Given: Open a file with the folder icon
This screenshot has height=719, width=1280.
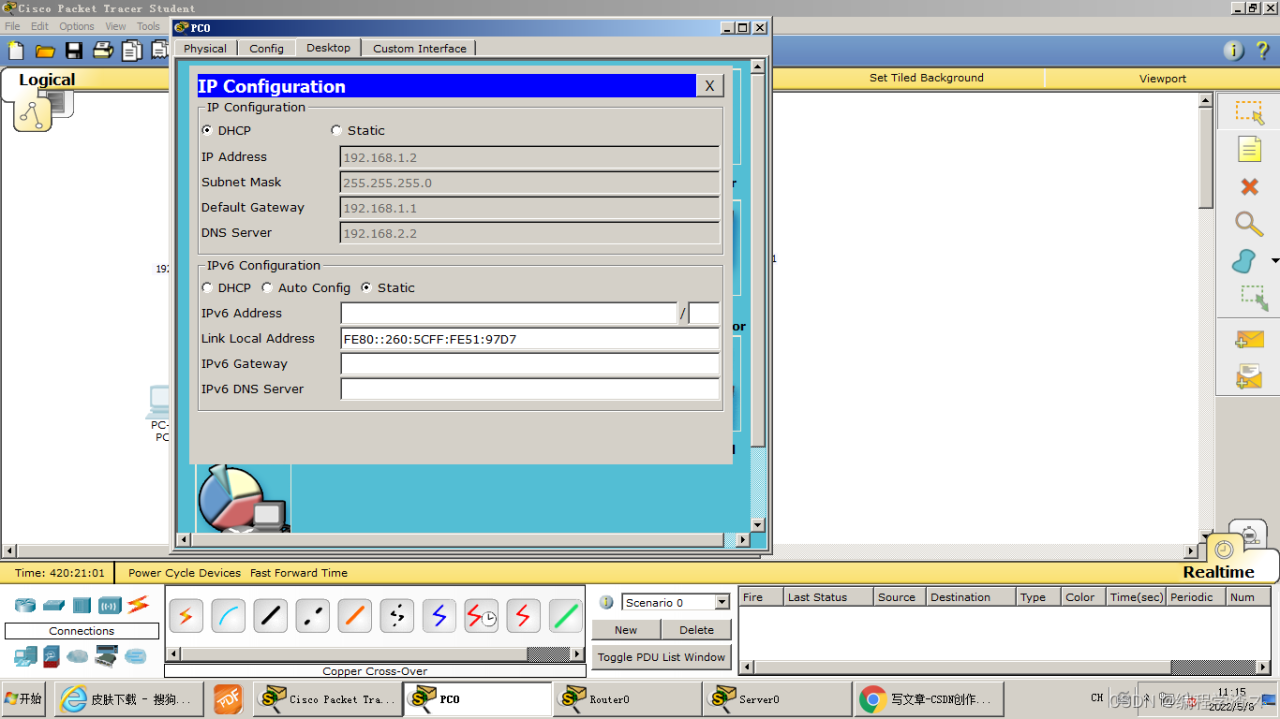Looking at the screenshot, I should click(45, 50).
